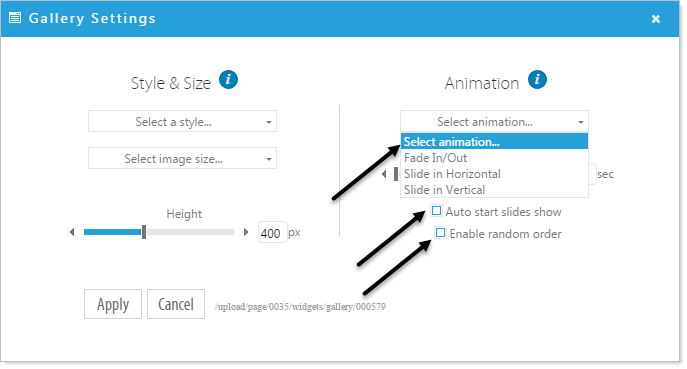The image size is (687, 369).
Task: Click the Animation info icon
Action: [x=537, y=80]
